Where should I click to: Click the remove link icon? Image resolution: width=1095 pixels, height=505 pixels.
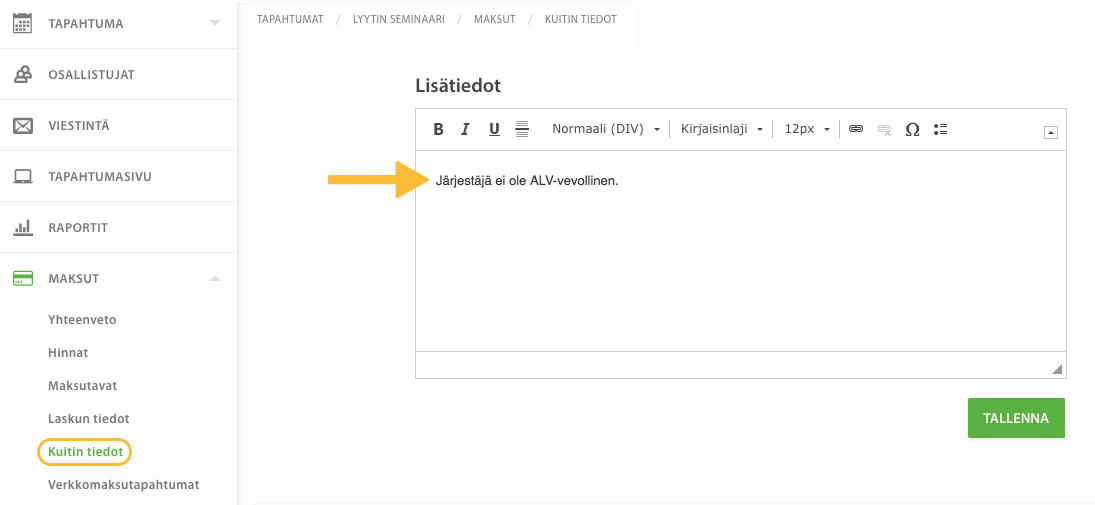point(884,129)
